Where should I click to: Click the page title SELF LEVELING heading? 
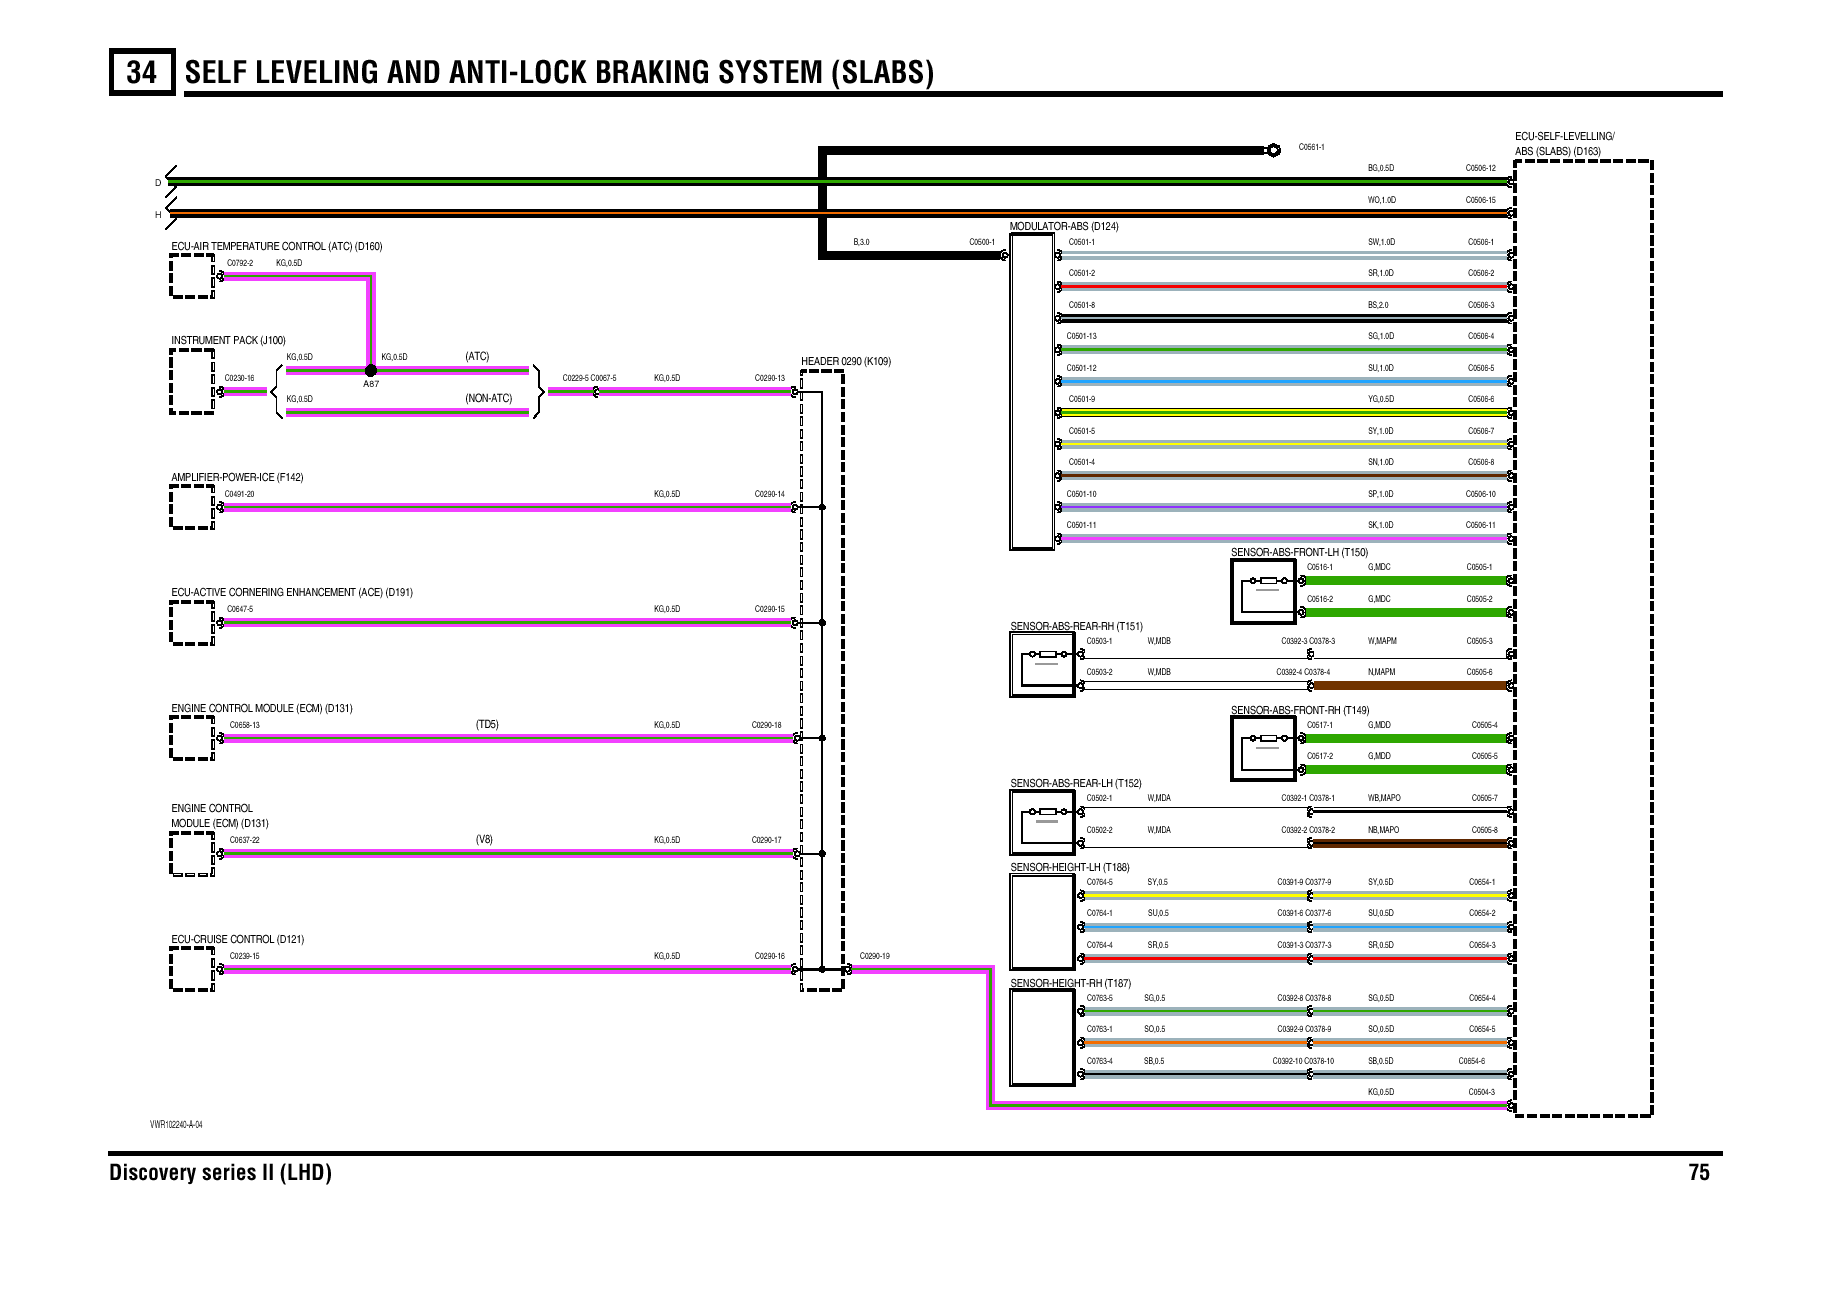(x=559, y=72)
